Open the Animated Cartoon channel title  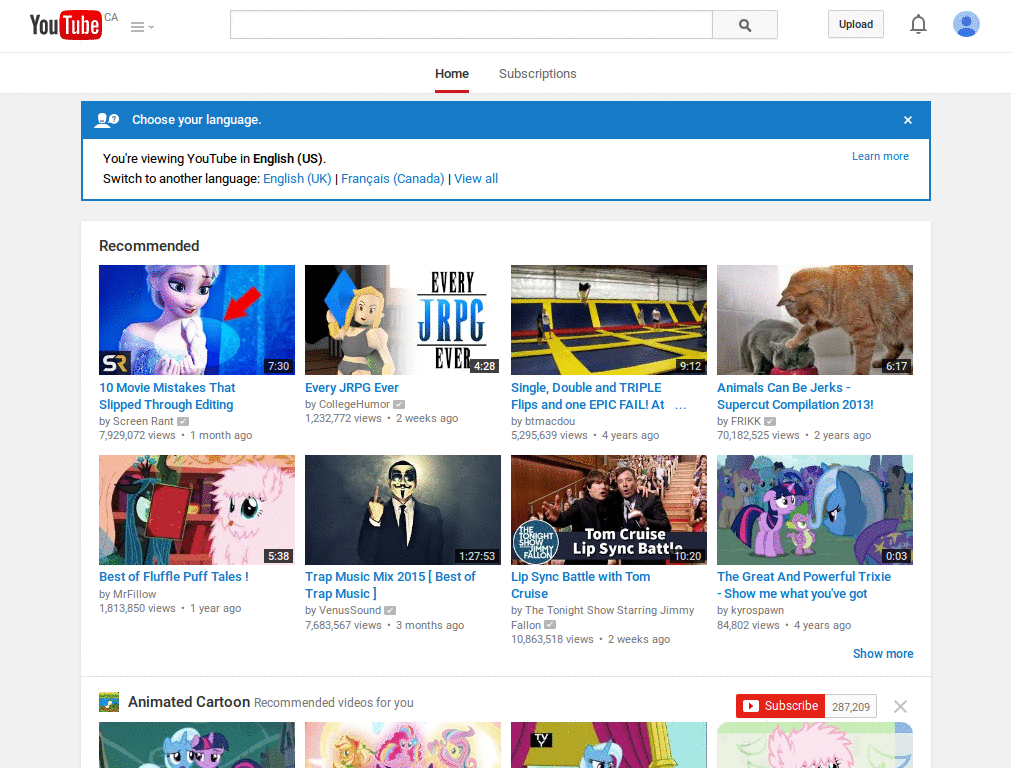click(x=189, y=702)
